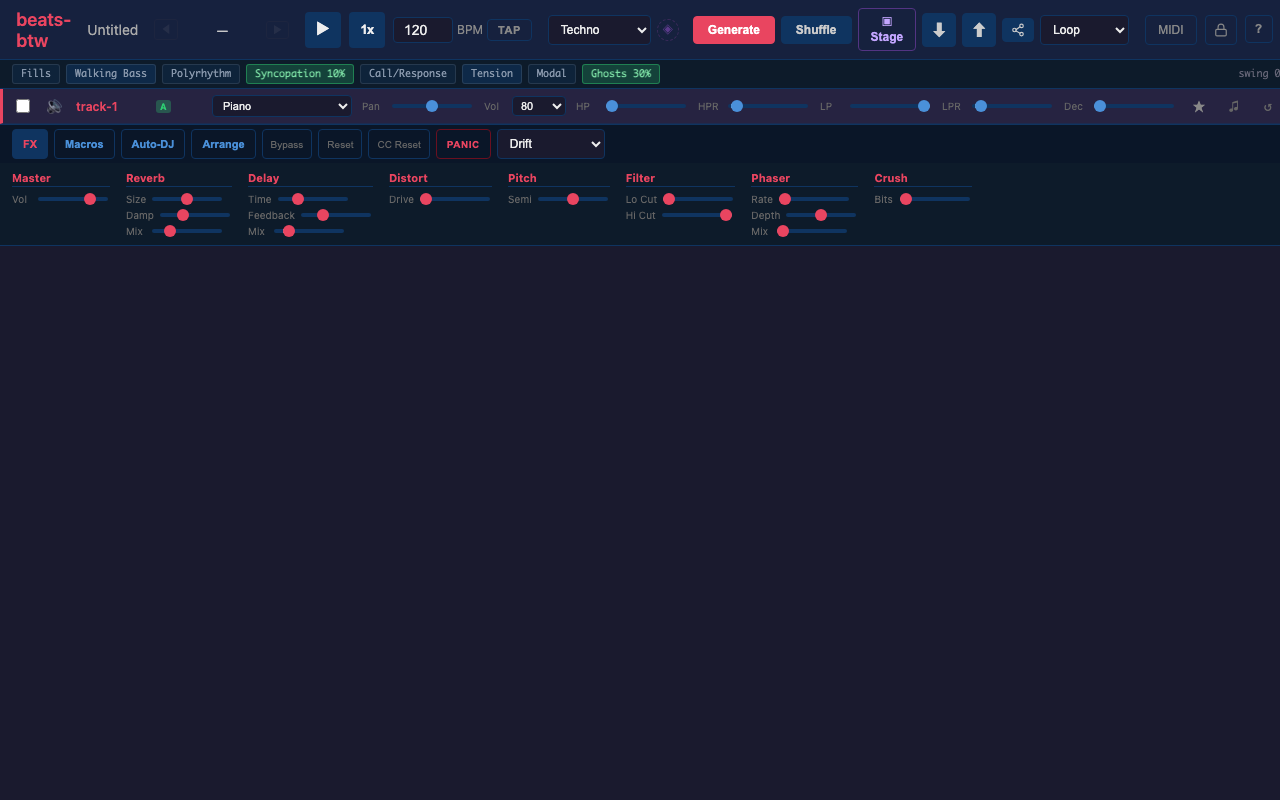
Task: Favorite track-1 with the star icon
Action: pyautogui.click(x=1199, y=105)
